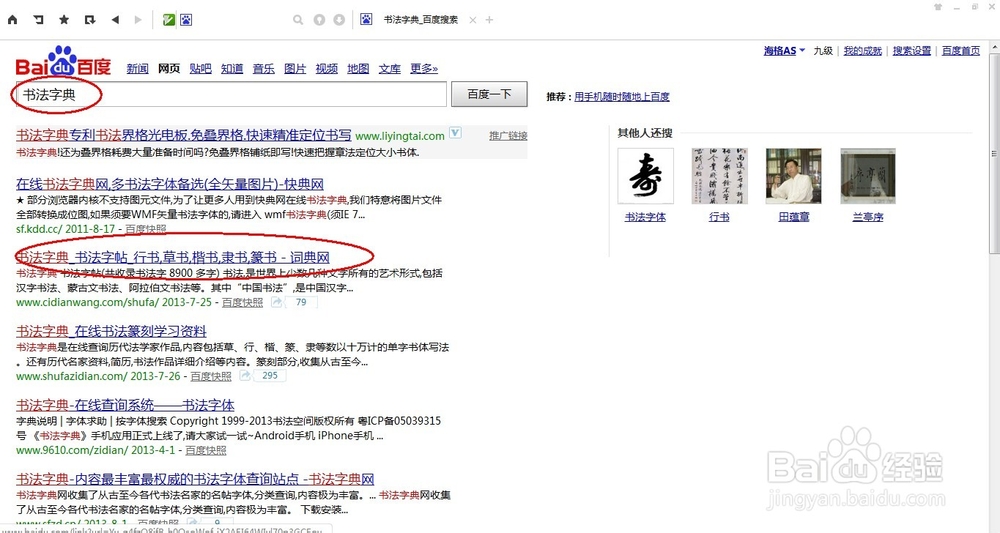Go to the browser home page icon

[x=12, y=20]
